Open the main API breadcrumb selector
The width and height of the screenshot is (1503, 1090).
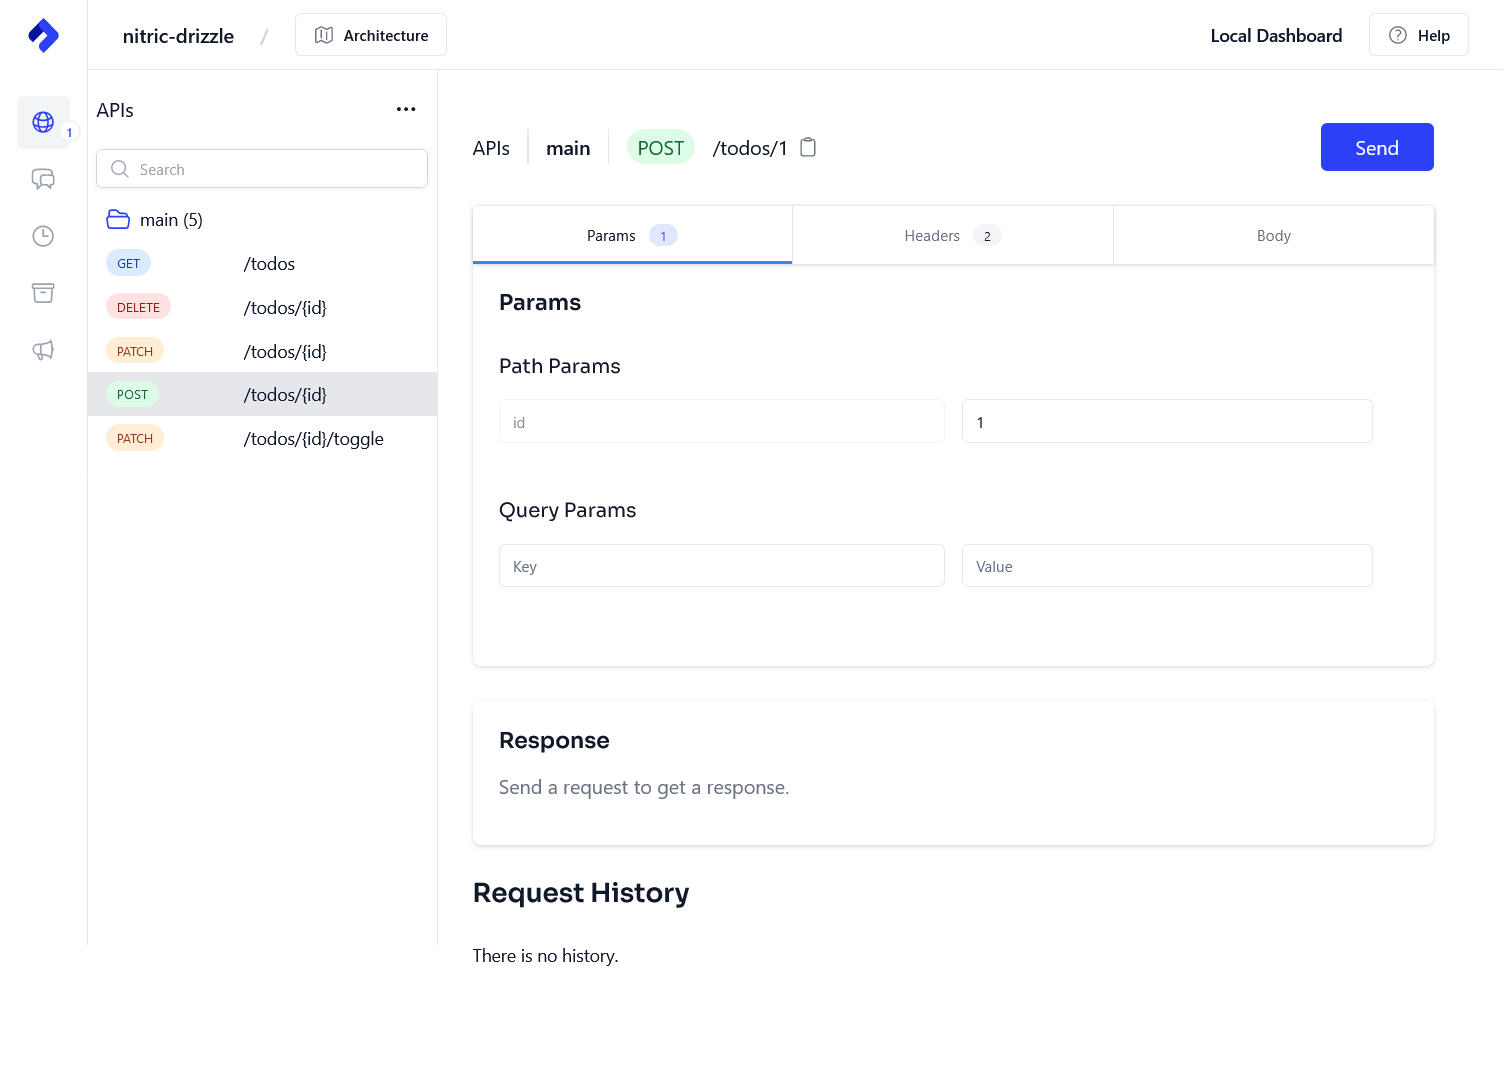(x=568, y=147)
